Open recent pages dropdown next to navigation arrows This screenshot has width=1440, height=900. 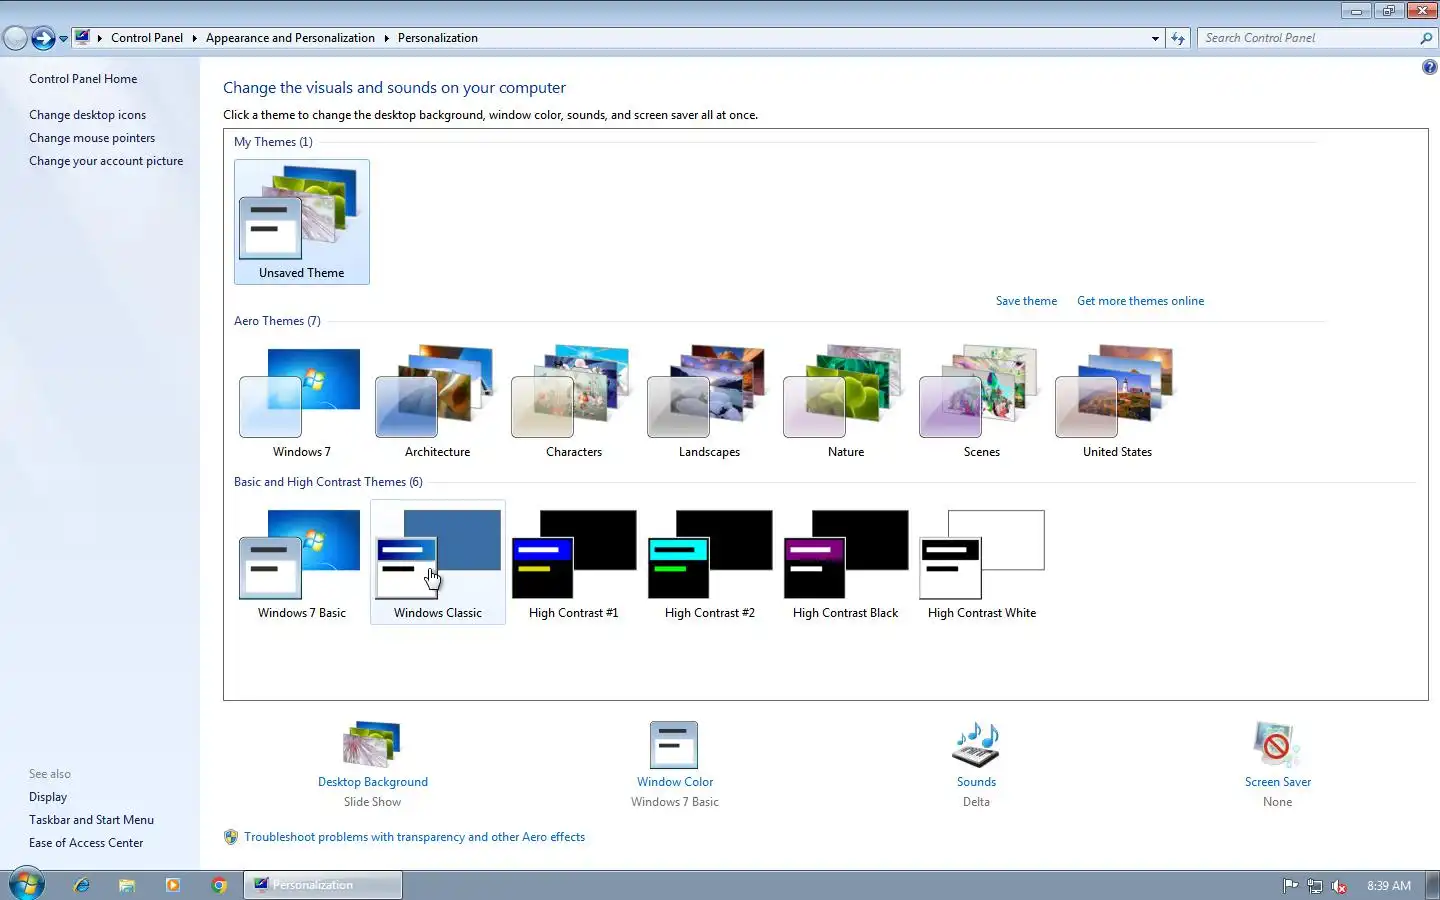(63, 39)
